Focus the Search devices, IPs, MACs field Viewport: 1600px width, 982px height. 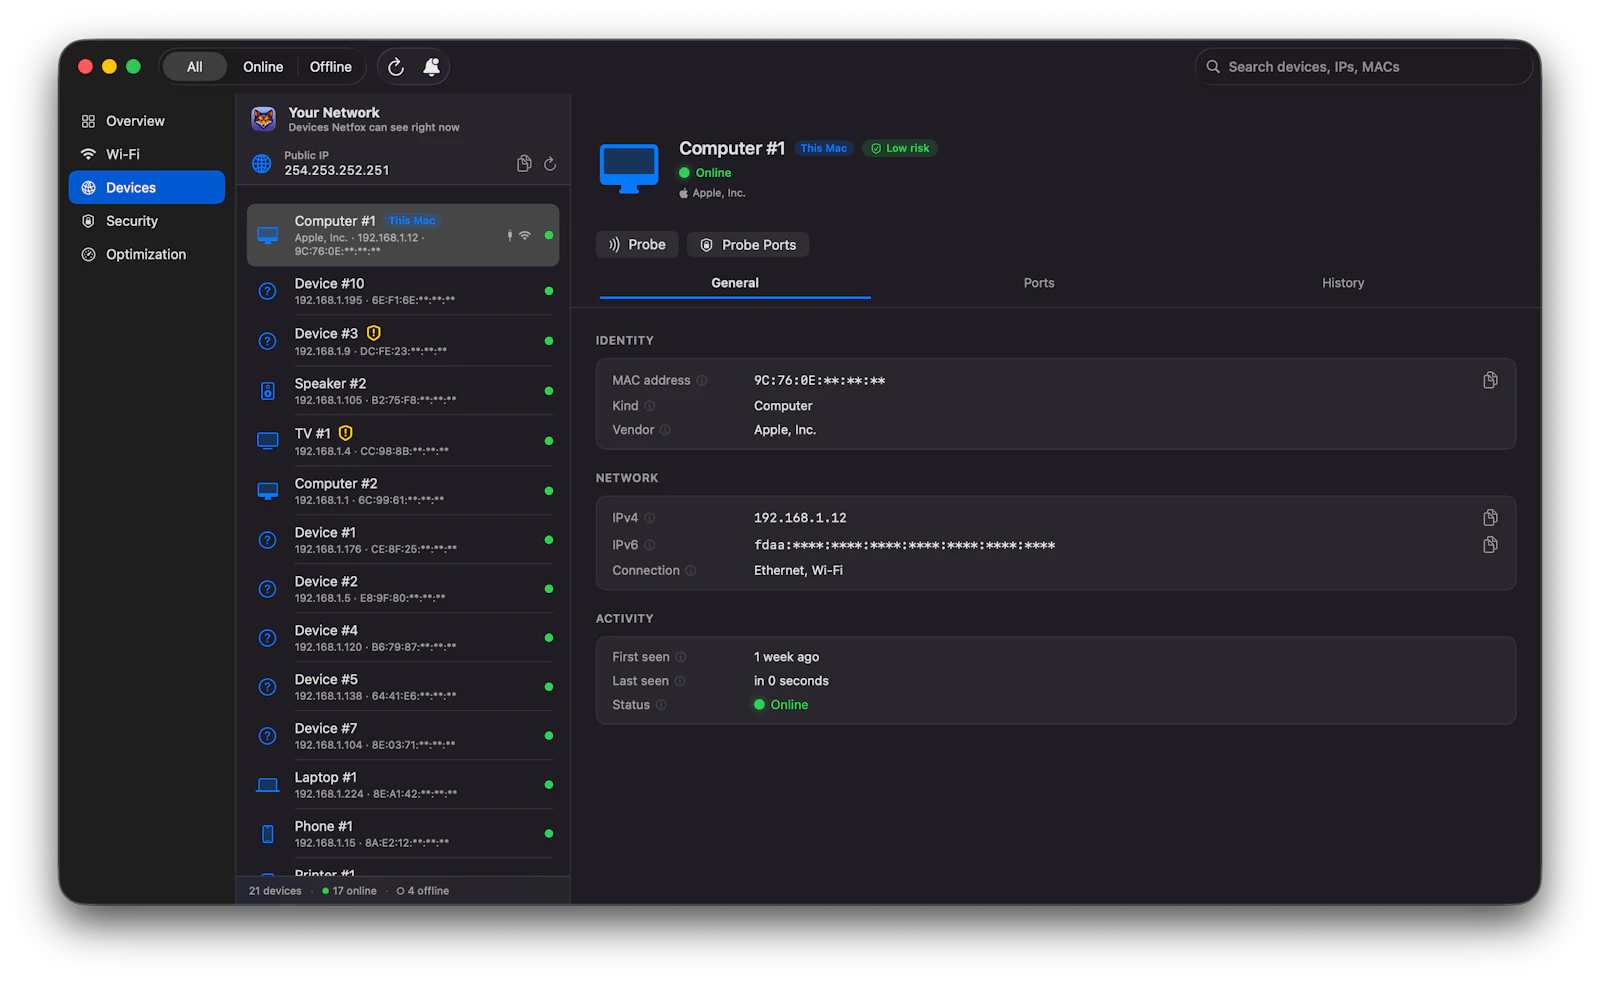1364,67
